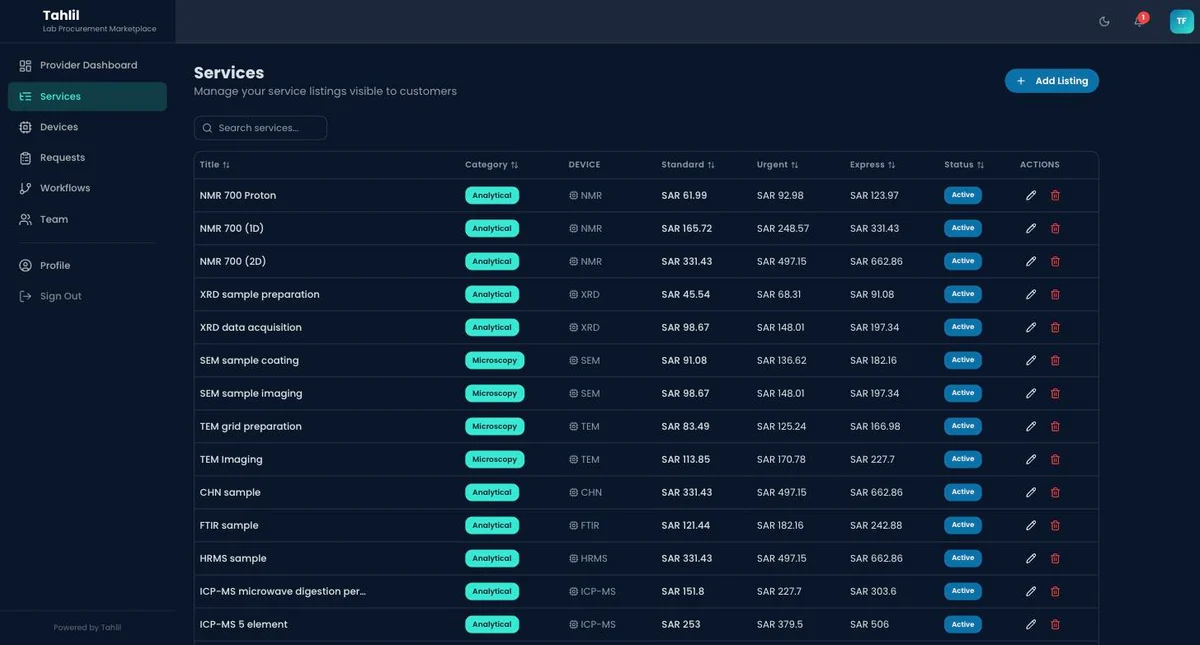
Task: Delete XRD data acquisition listing
Action: (x=1055, y=327)
